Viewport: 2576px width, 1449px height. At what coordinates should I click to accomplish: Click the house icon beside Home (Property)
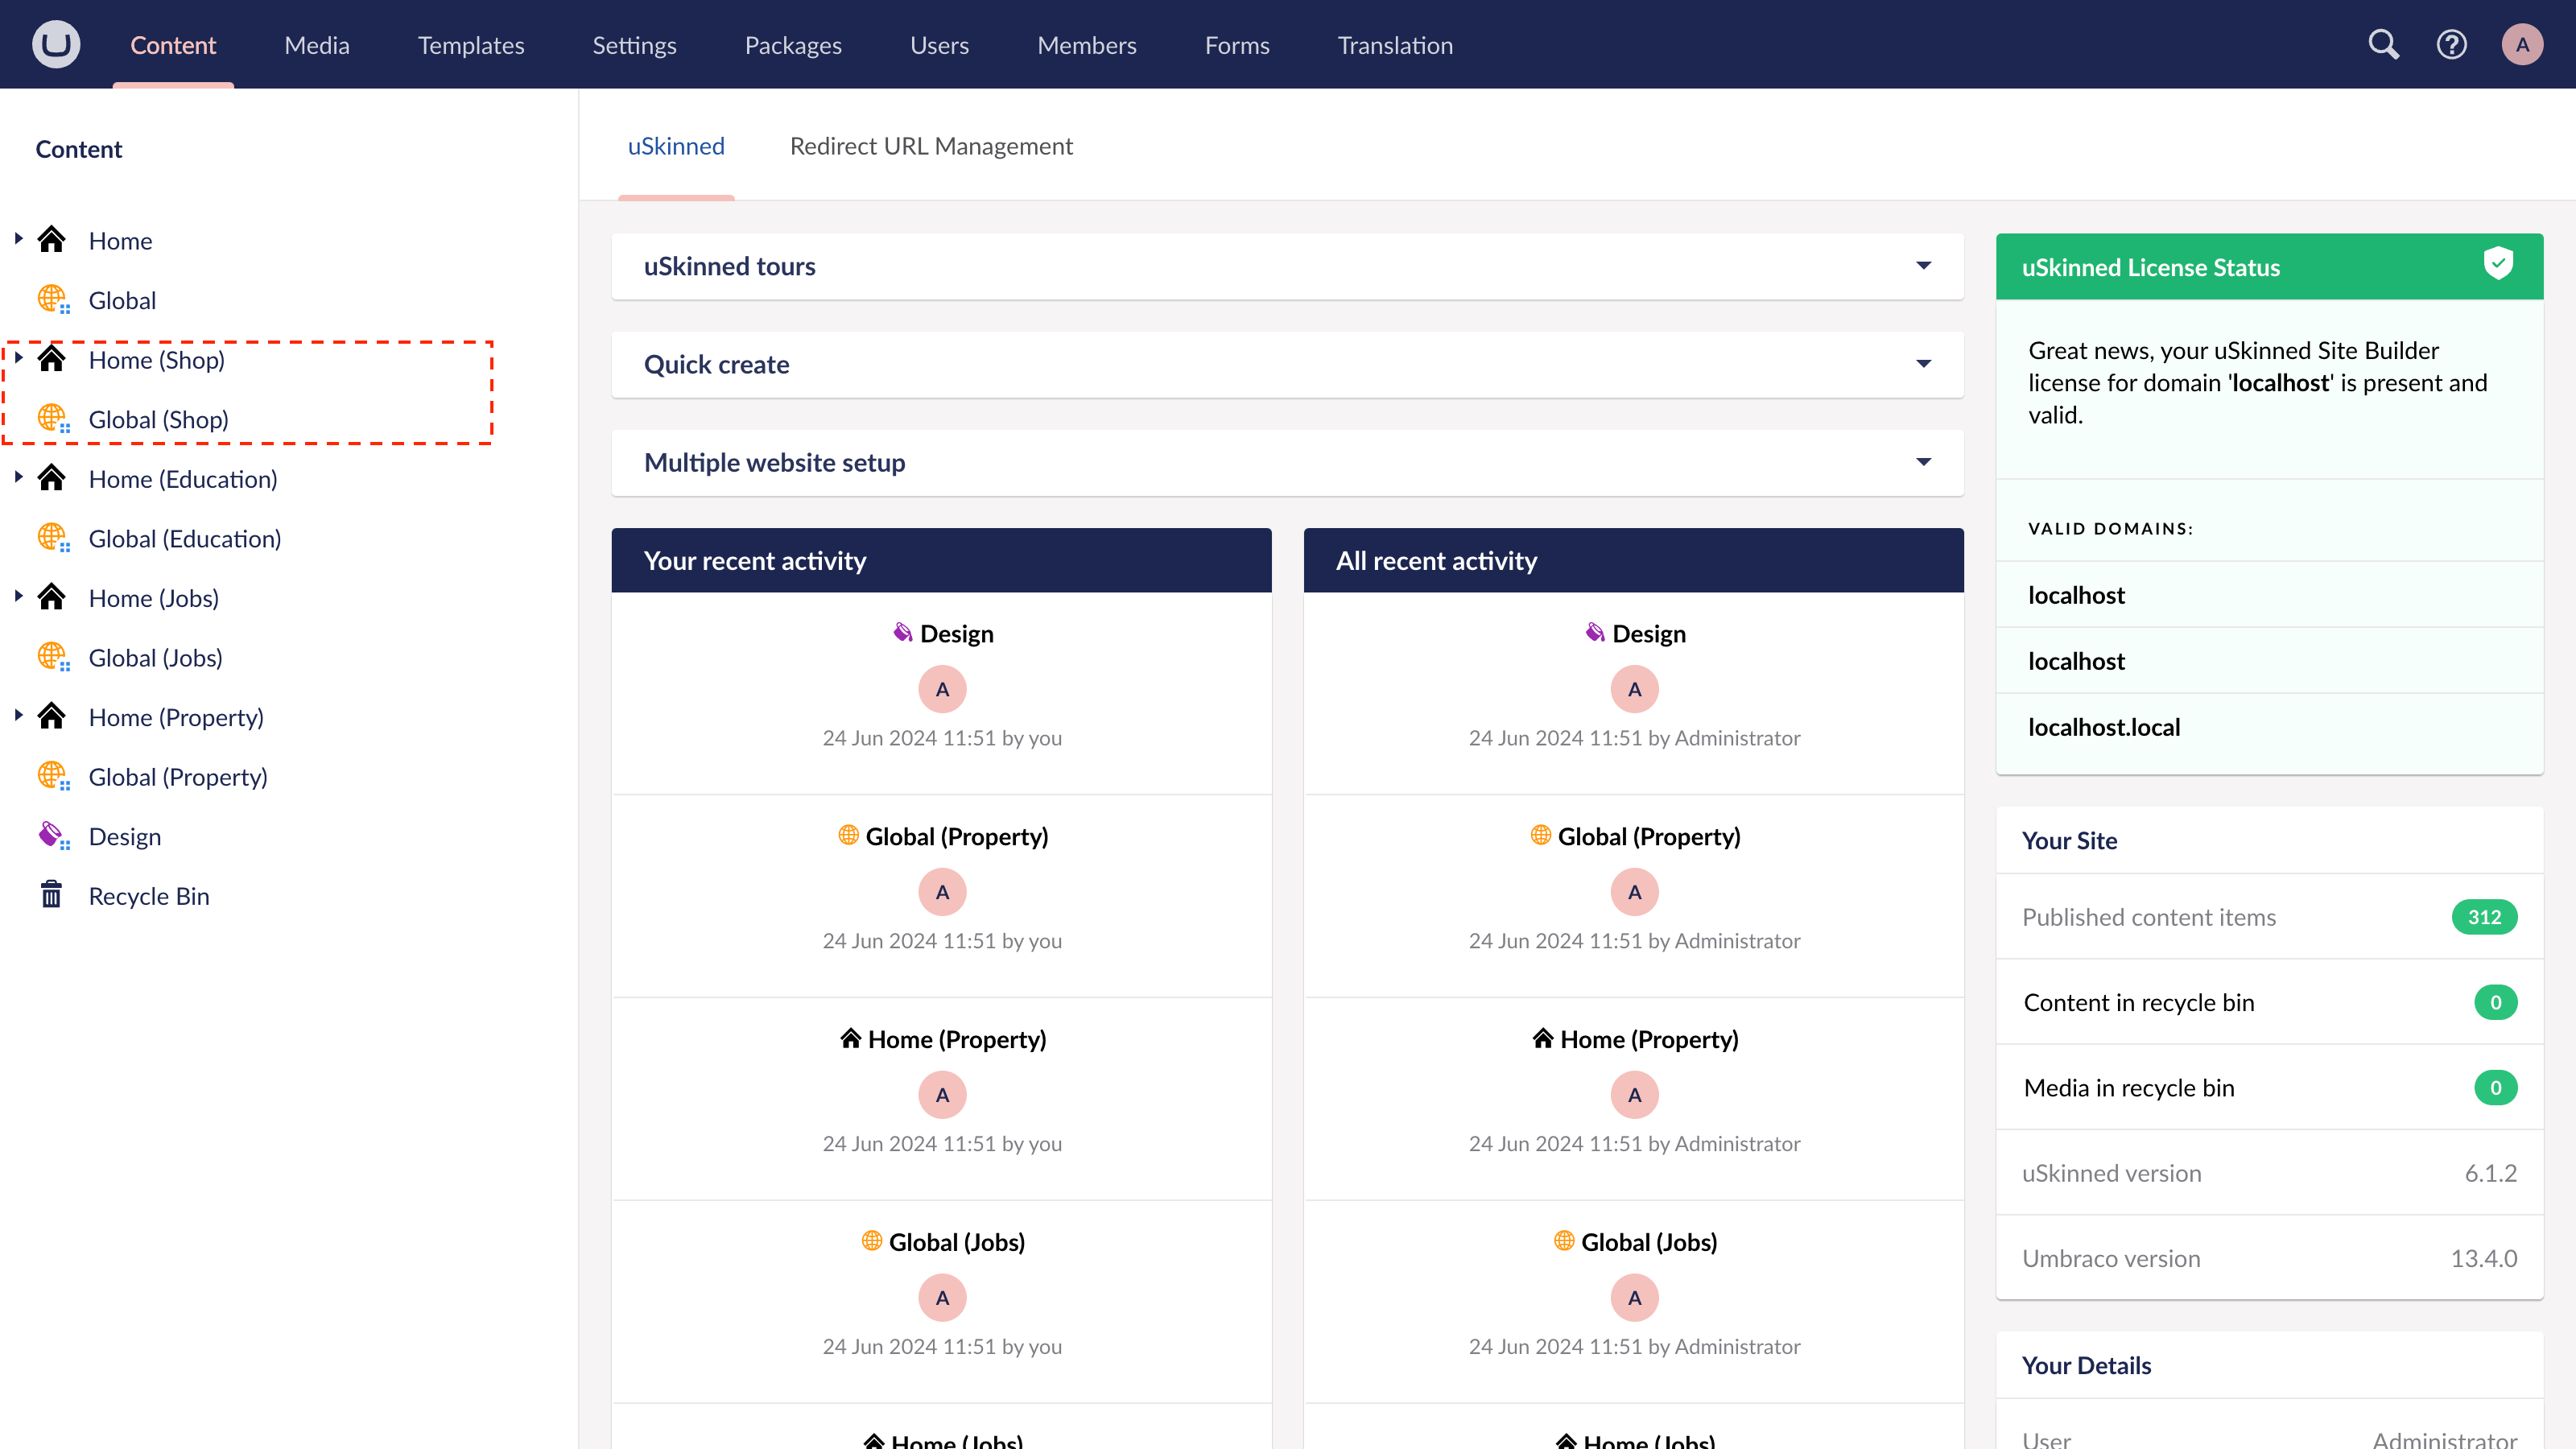click(x=52, y=716)
